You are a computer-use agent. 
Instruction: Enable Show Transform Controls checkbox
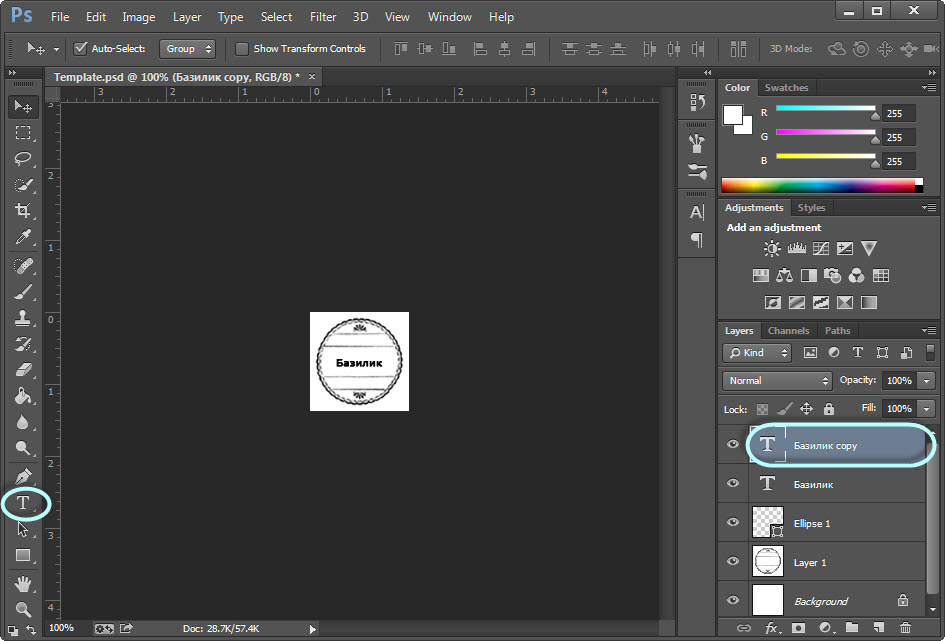242,49
